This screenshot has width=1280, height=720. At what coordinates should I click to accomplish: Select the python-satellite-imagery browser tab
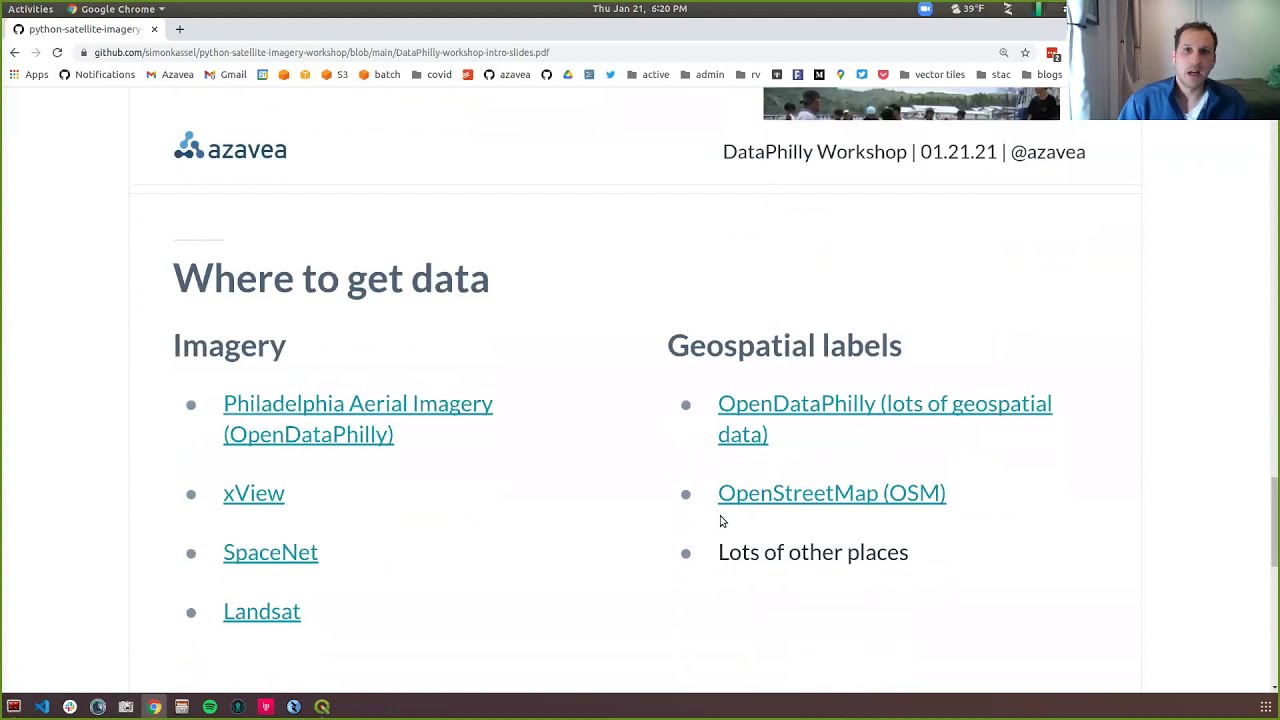coord(84,29)
